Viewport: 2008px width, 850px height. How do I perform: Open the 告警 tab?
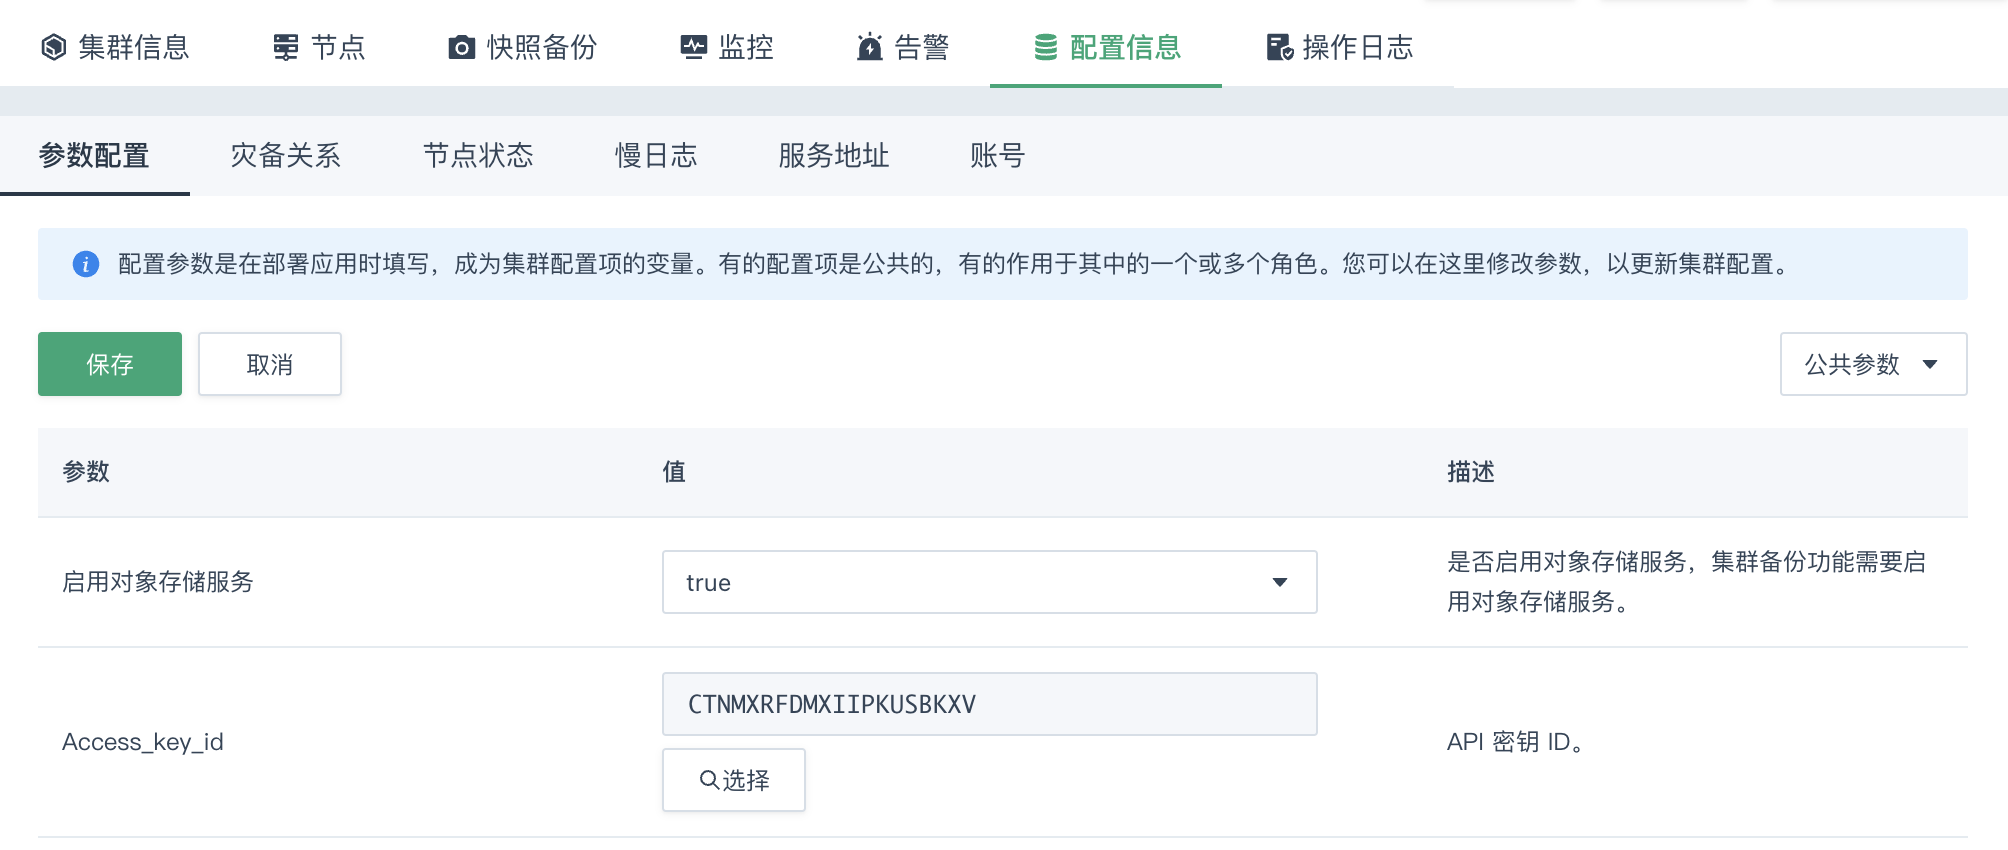pyautogui.click(x=903, y=47)
